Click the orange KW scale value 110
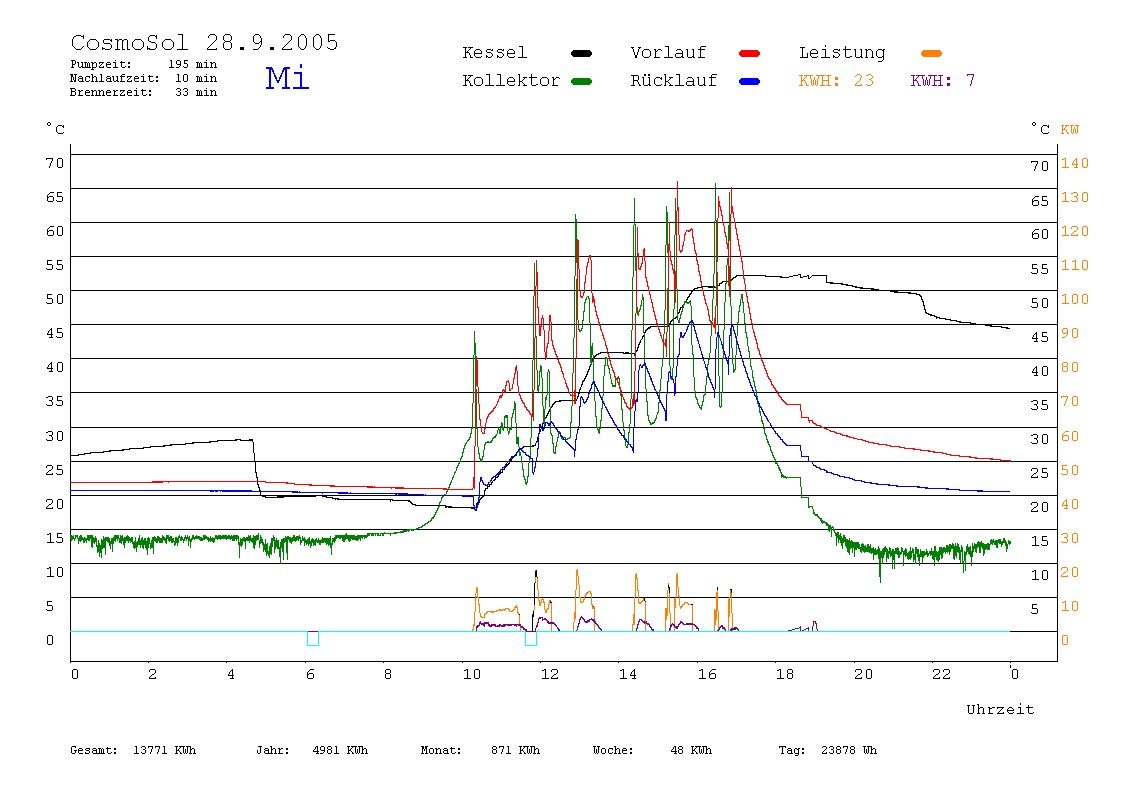 coord(1075,265)
